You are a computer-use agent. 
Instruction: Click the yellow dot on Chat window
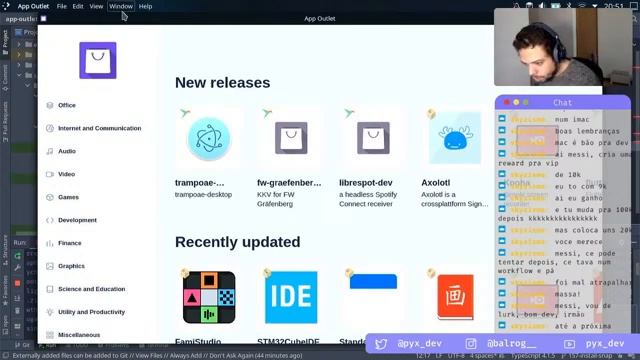pyautogui.click(x=516, y=102)
